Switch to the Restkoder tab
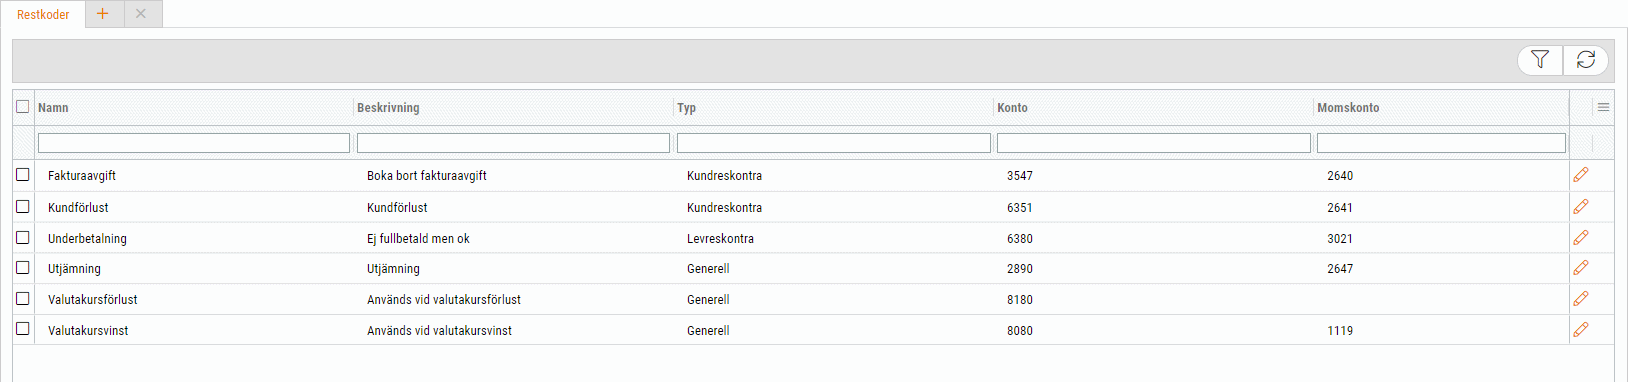This screenshot has height=382, width=1628. (x=43, y=14)
